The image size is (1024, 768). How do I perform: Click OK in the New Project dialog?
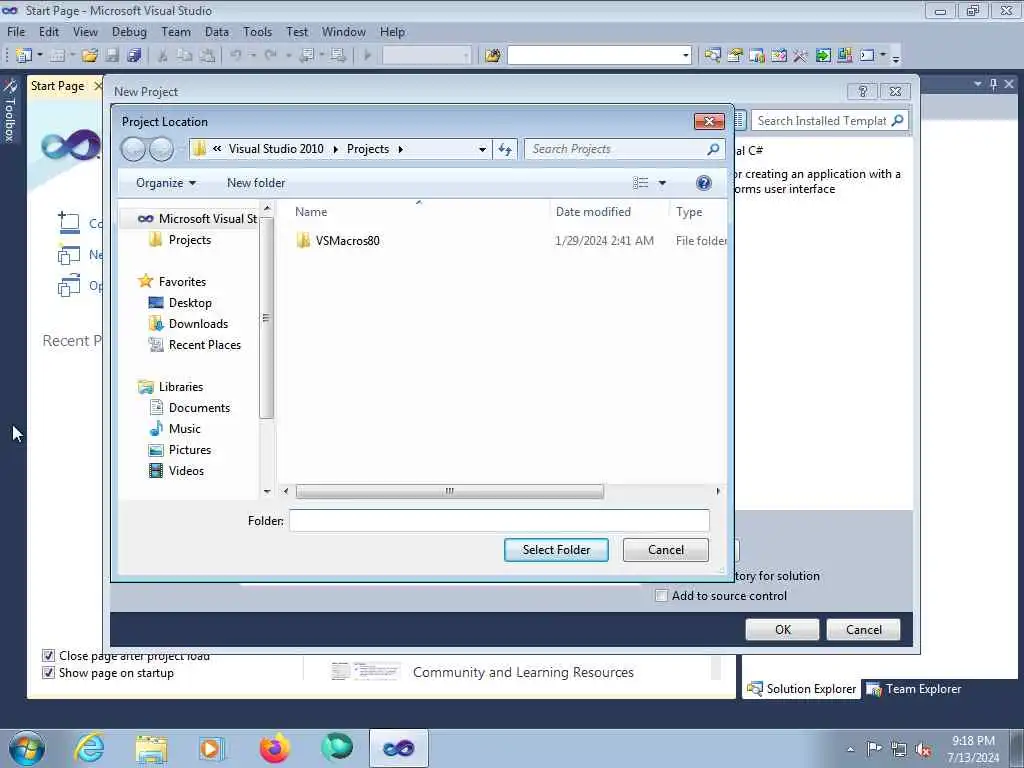coord(782,630)
